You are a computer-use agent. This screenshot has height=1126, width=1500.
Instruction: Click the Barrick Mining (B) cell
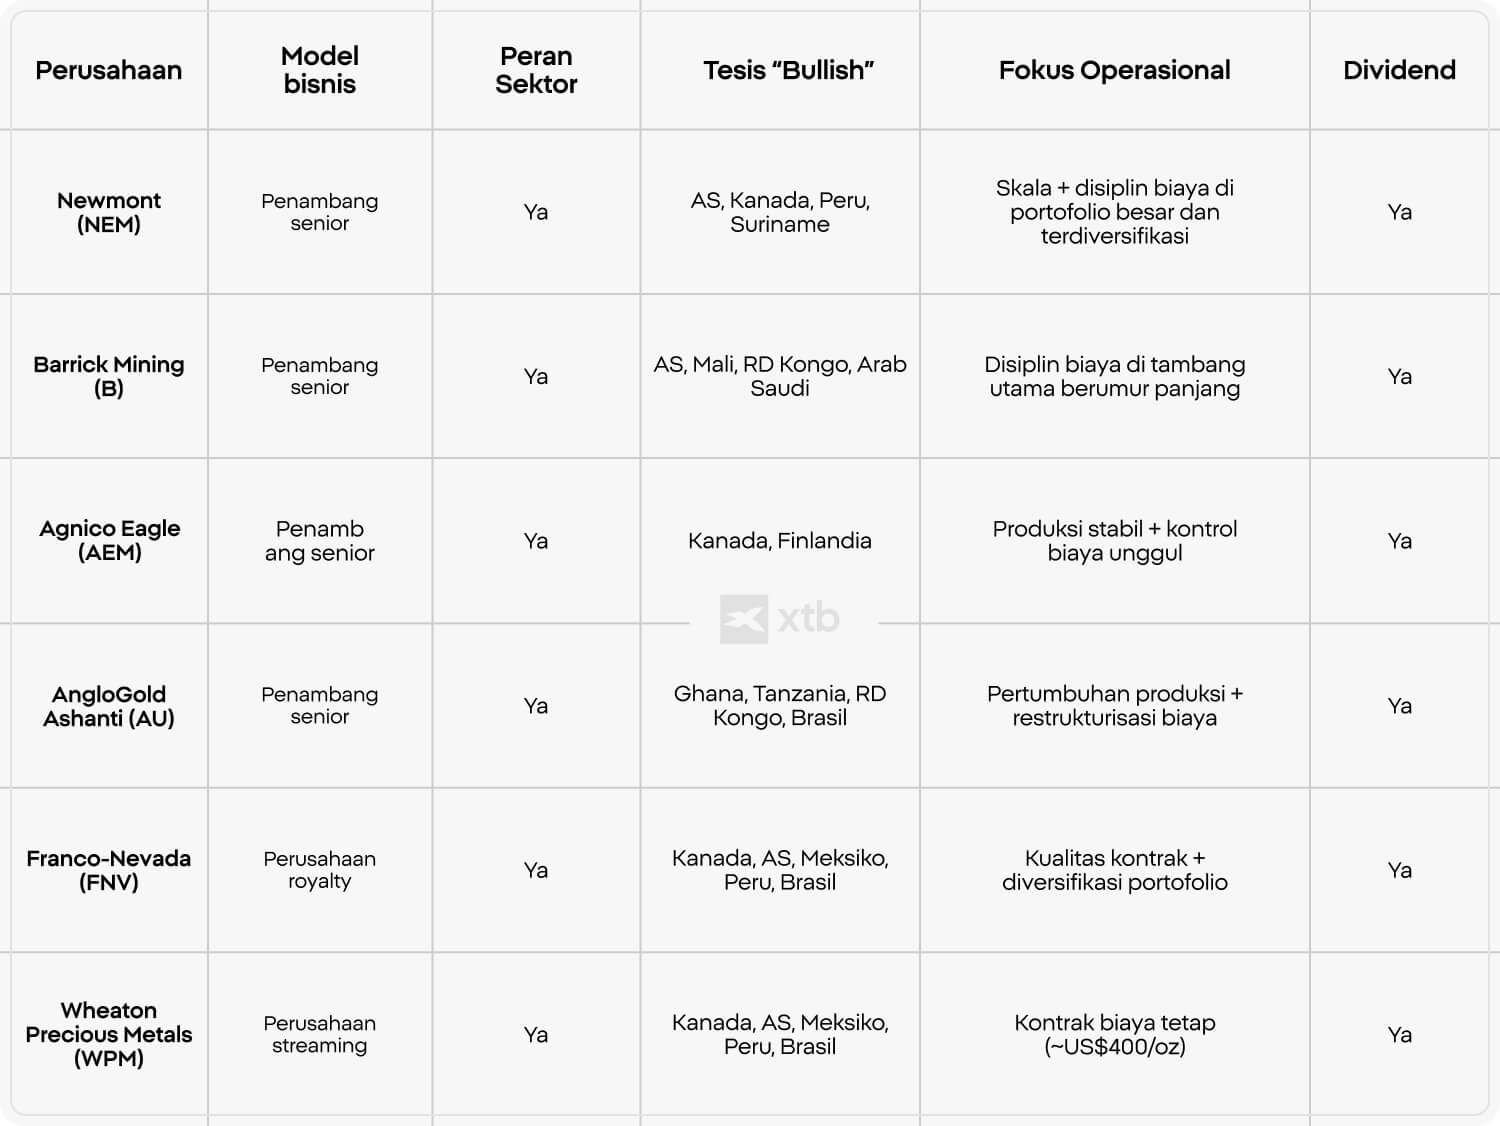109,376
